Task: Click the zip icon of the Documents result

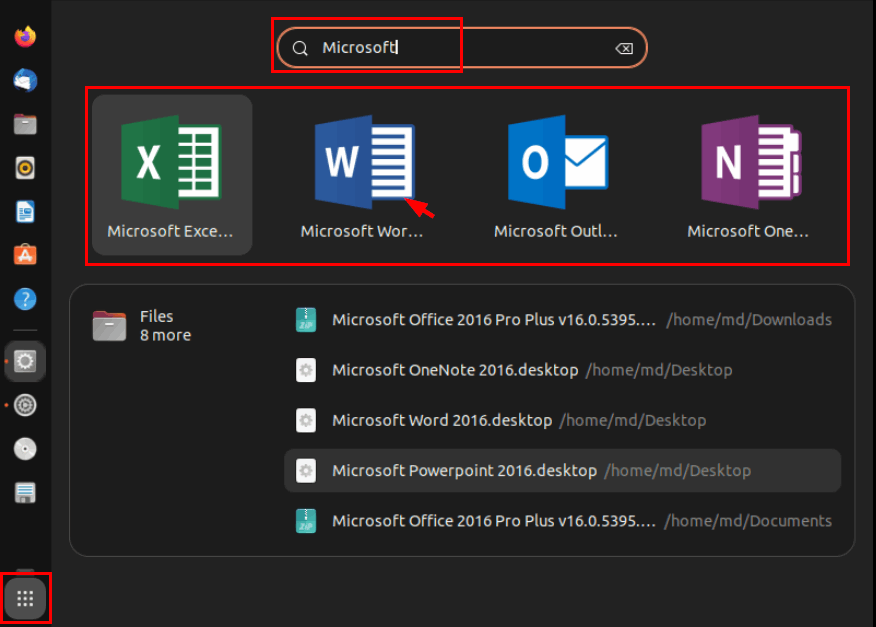Action: tap(306, 521)
